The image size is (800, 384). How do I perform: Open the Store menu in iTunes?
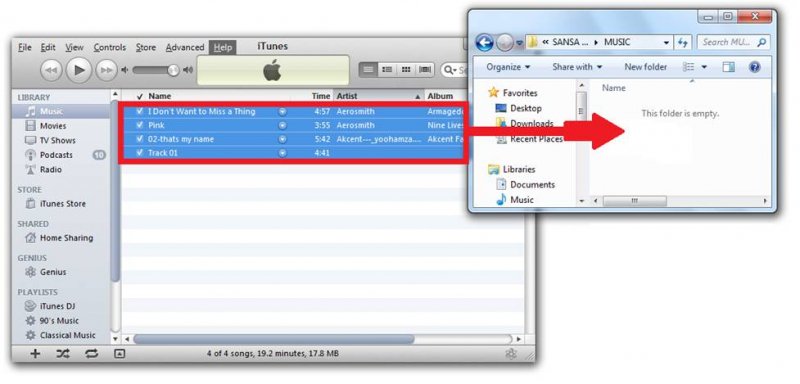pyautogui.click(x=145, y=47)
